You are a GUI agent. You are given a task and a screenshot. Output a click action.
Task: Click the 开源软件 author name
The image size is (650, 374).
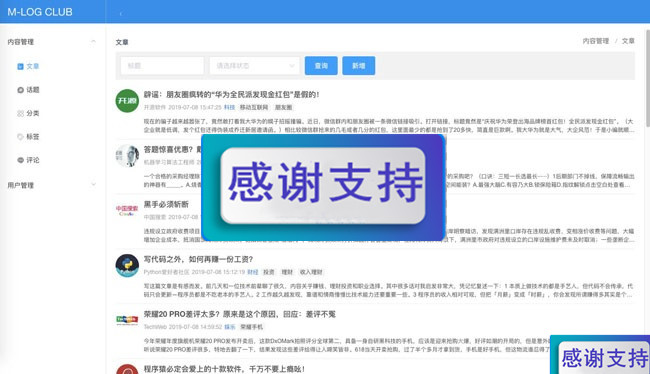tap(155, 107)
